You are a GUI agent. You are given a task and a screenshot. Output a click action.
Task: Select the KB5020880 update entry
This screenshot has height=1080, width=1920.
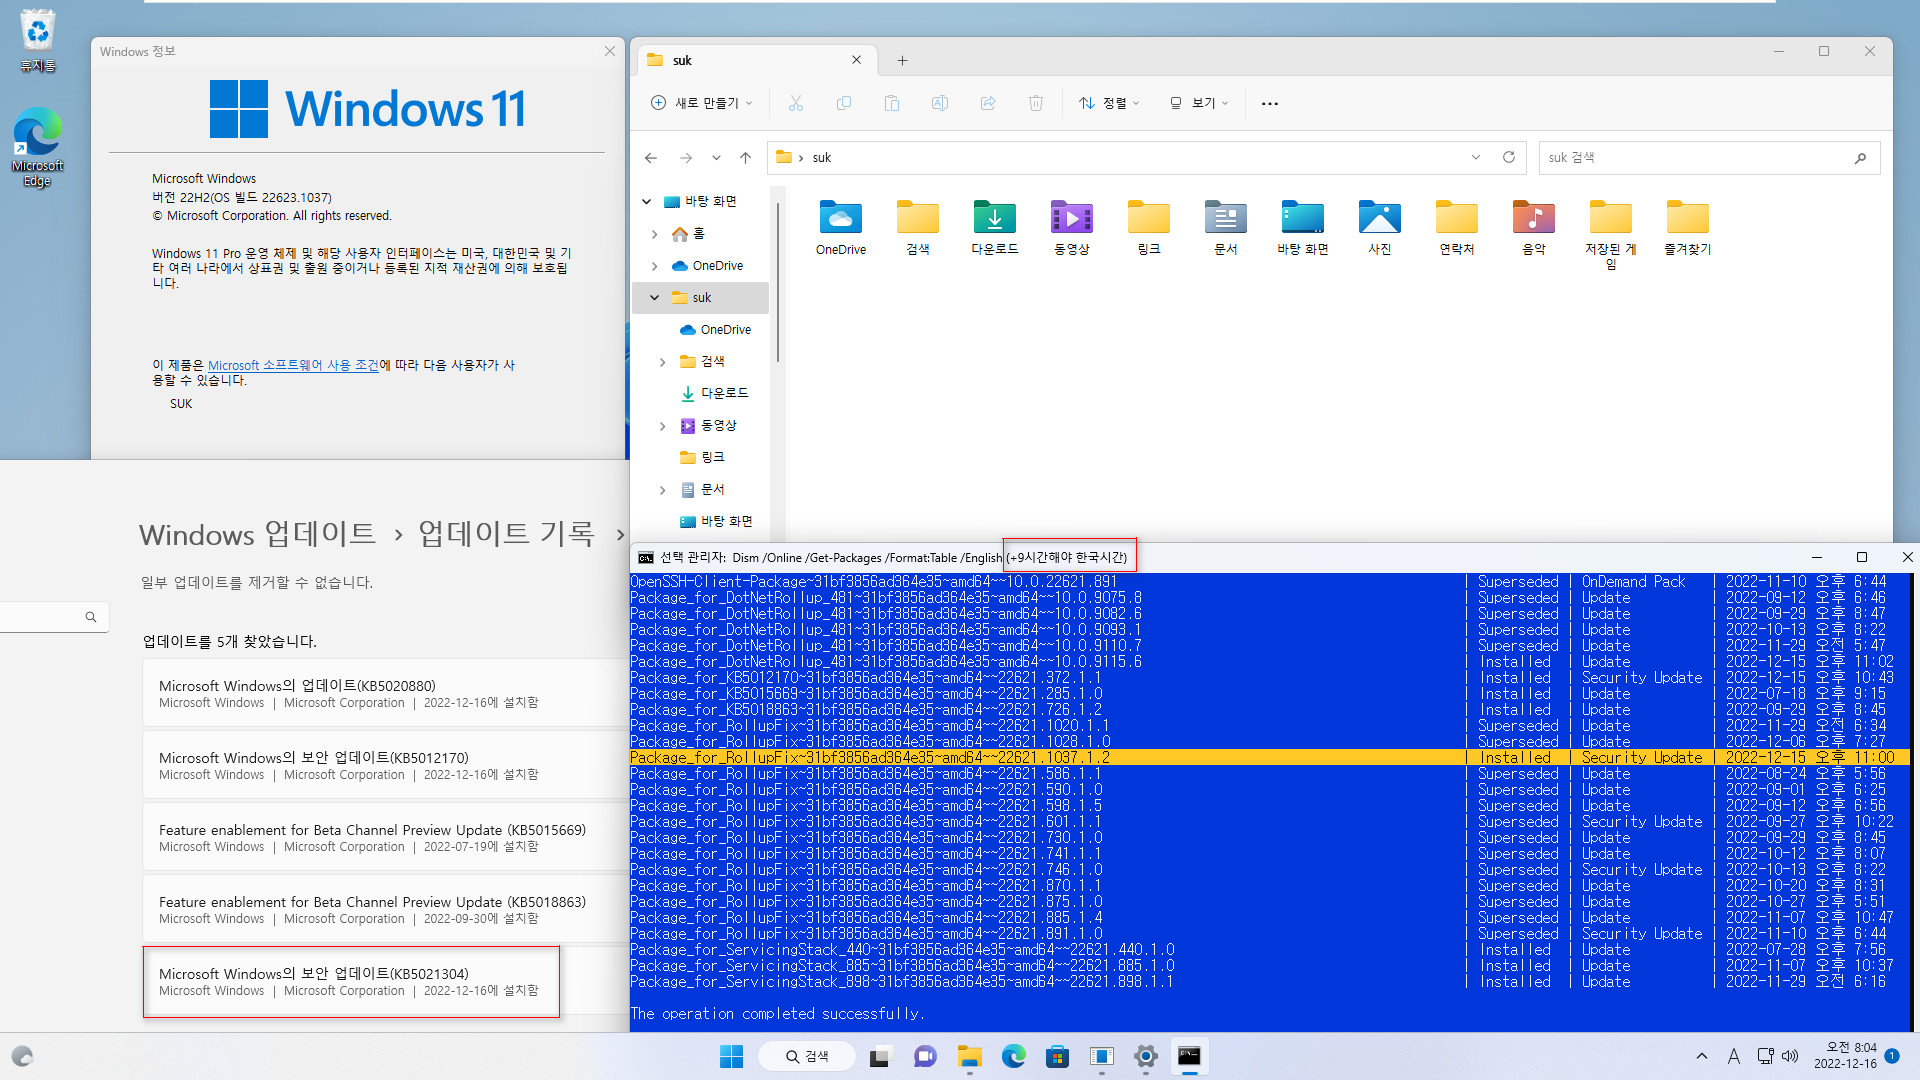coord(385,693)
